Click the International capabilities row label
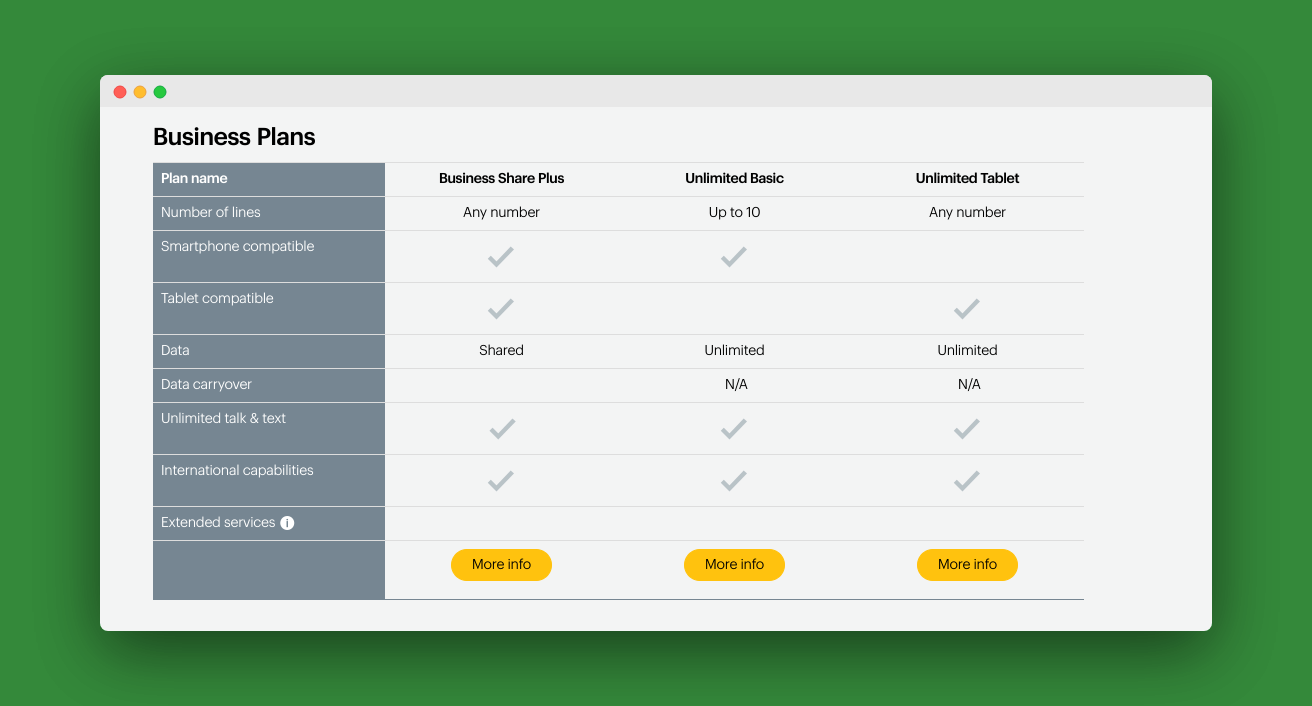 237,471
